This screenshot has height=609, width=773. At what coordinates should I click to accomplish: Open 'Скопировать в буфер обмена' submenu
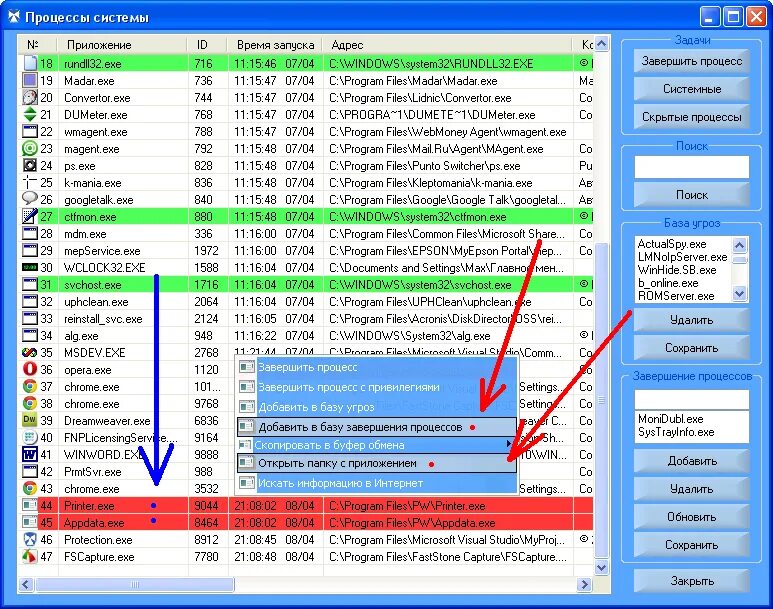coord(376,445)
